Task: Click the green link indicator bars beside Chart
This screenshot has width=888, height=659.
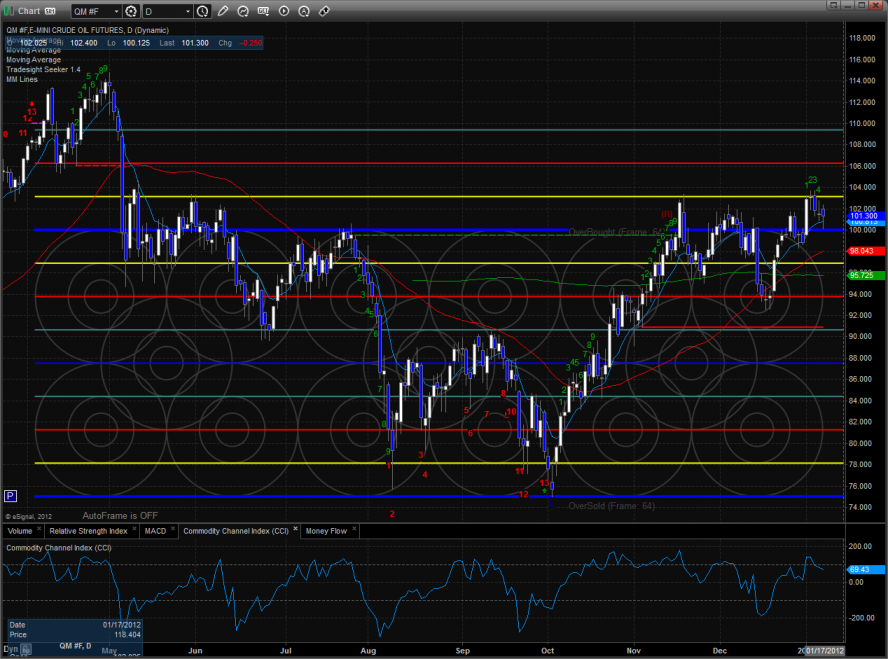Action: coord(8,11)
